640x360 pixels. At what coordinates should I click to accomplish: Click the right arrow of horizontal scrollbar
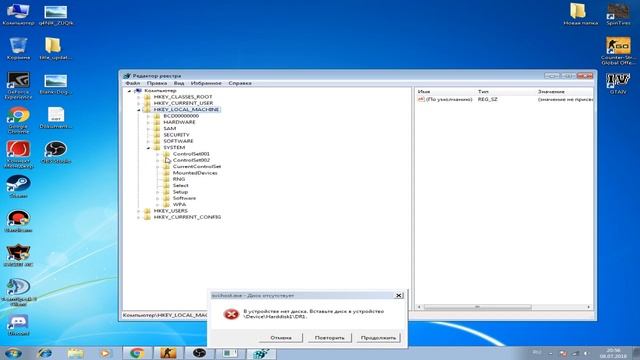589,307
